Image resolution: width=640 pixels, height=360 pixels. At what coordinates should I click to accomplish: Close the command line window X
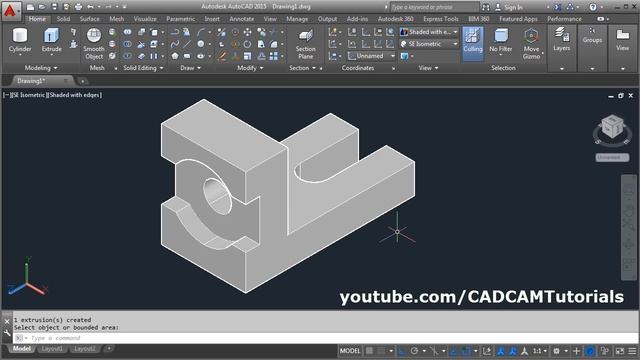(7, 321)
